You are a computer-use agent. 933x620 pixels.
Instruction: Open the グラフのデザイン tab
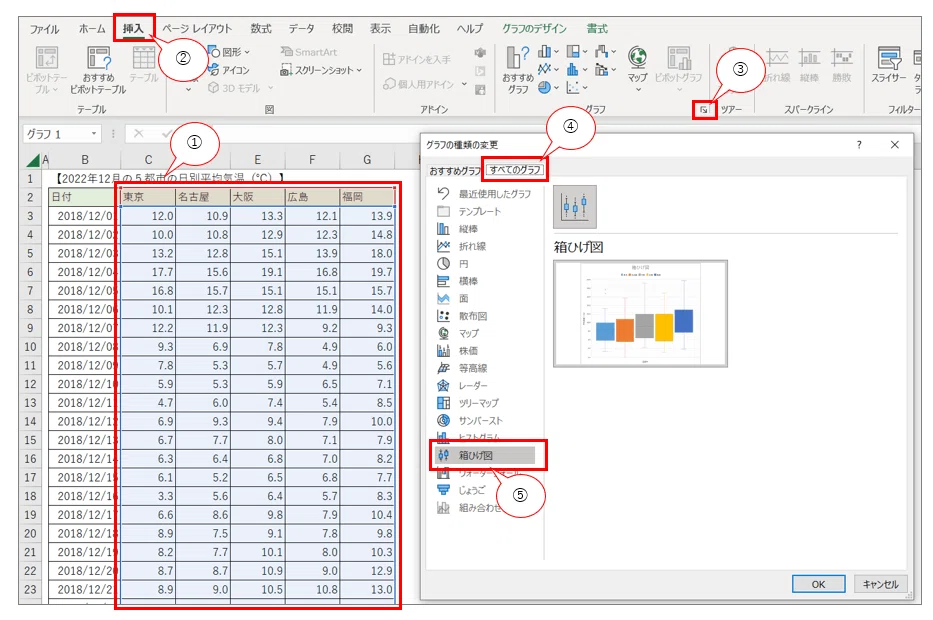click(534, 29)
